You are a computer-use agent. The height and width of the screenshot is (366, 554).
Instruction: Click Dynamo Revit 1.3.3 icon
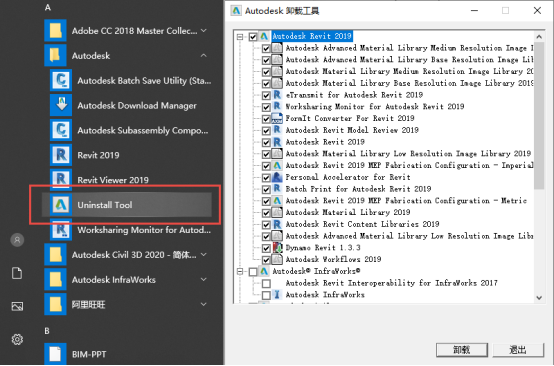(277, 248)
